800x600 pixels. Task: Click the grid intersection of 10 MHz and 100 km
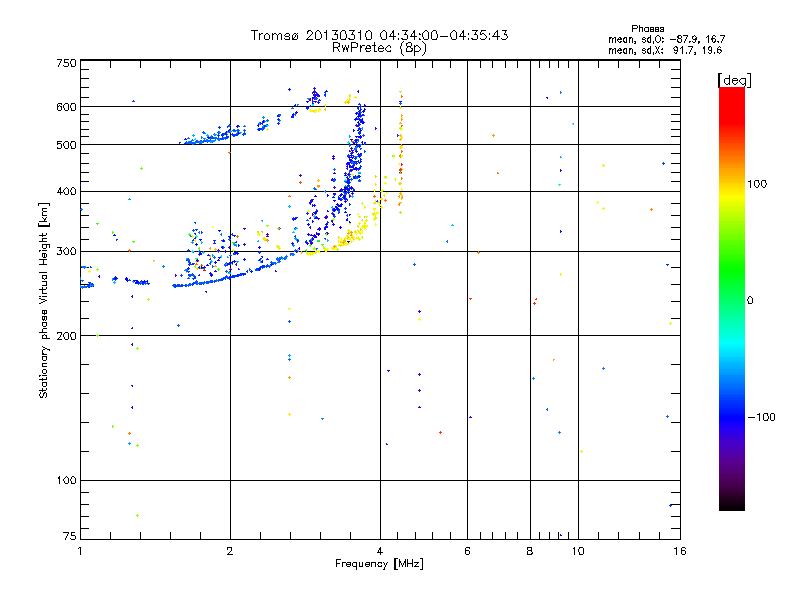(578, 480)
